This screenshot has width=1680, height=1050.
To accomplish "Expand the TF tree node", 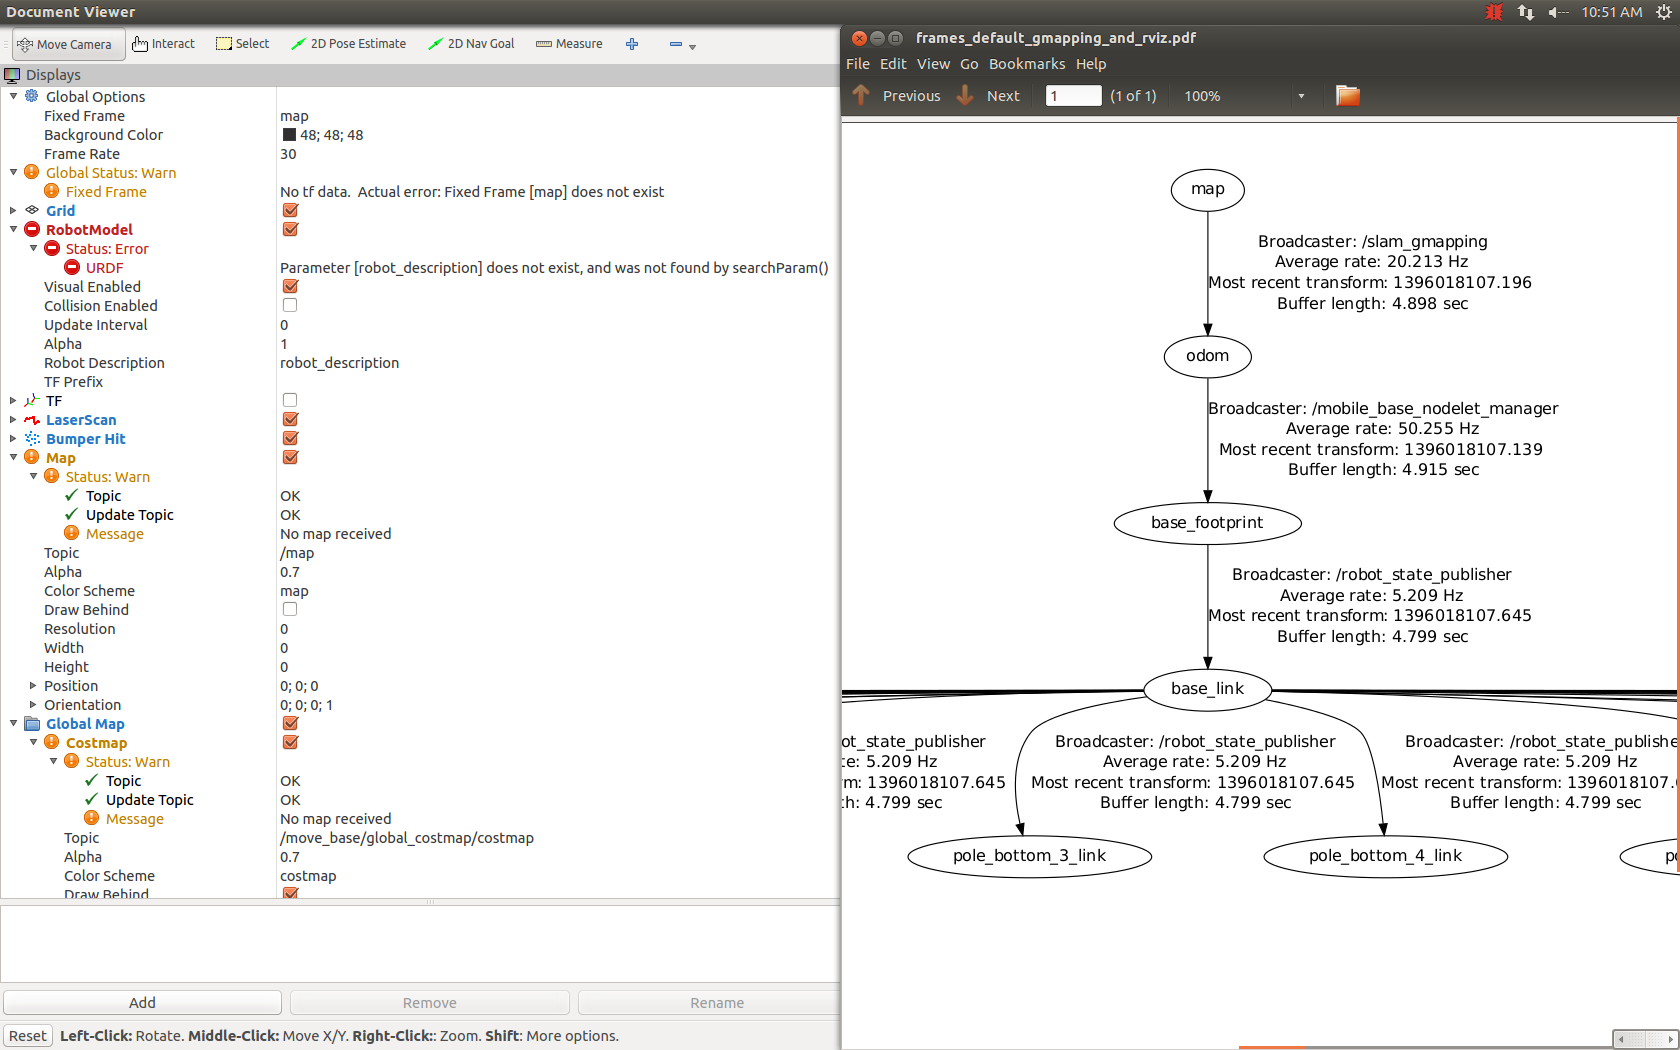I will 13,400.
